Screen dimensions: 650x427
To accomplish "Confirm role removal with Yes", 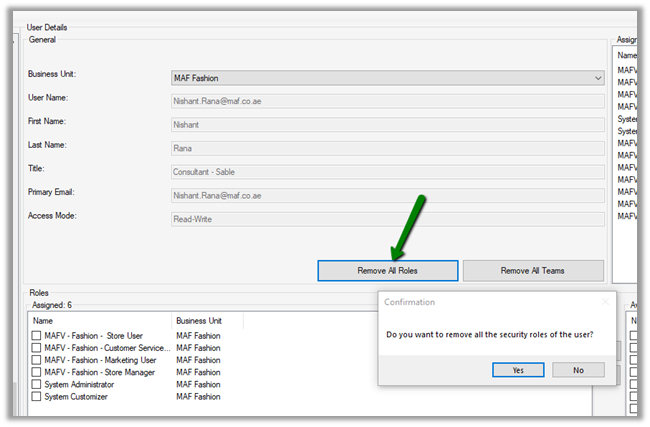I will 518,369.
